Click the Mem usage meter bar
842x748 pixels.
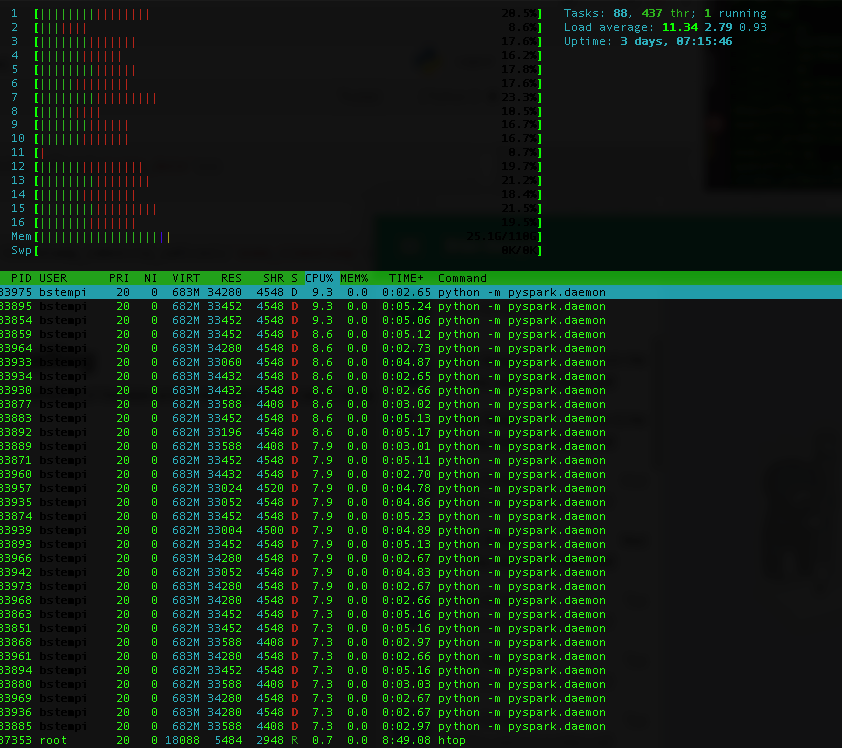pos(288,236)
